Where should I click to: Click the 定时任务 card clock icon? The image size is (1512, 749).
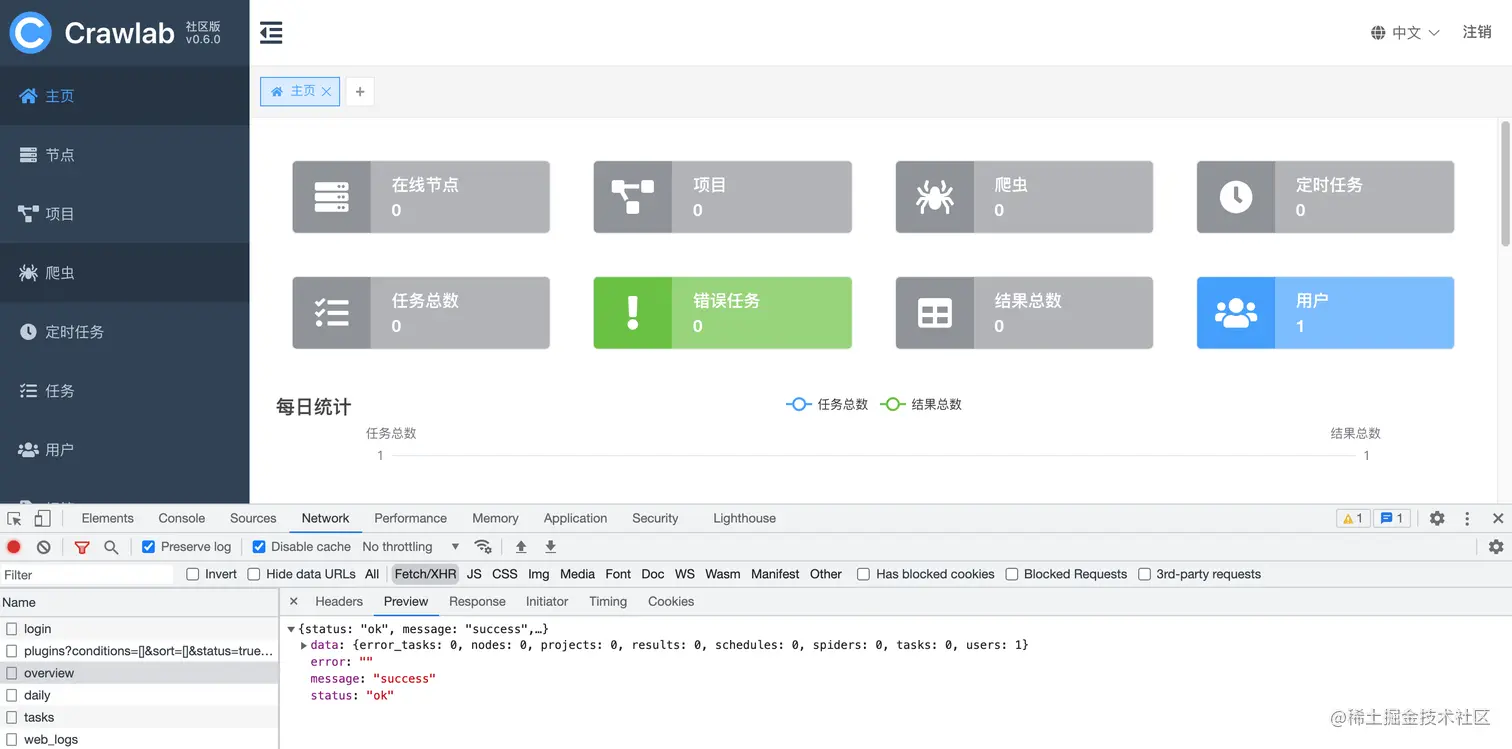[x=1236, y=197]
